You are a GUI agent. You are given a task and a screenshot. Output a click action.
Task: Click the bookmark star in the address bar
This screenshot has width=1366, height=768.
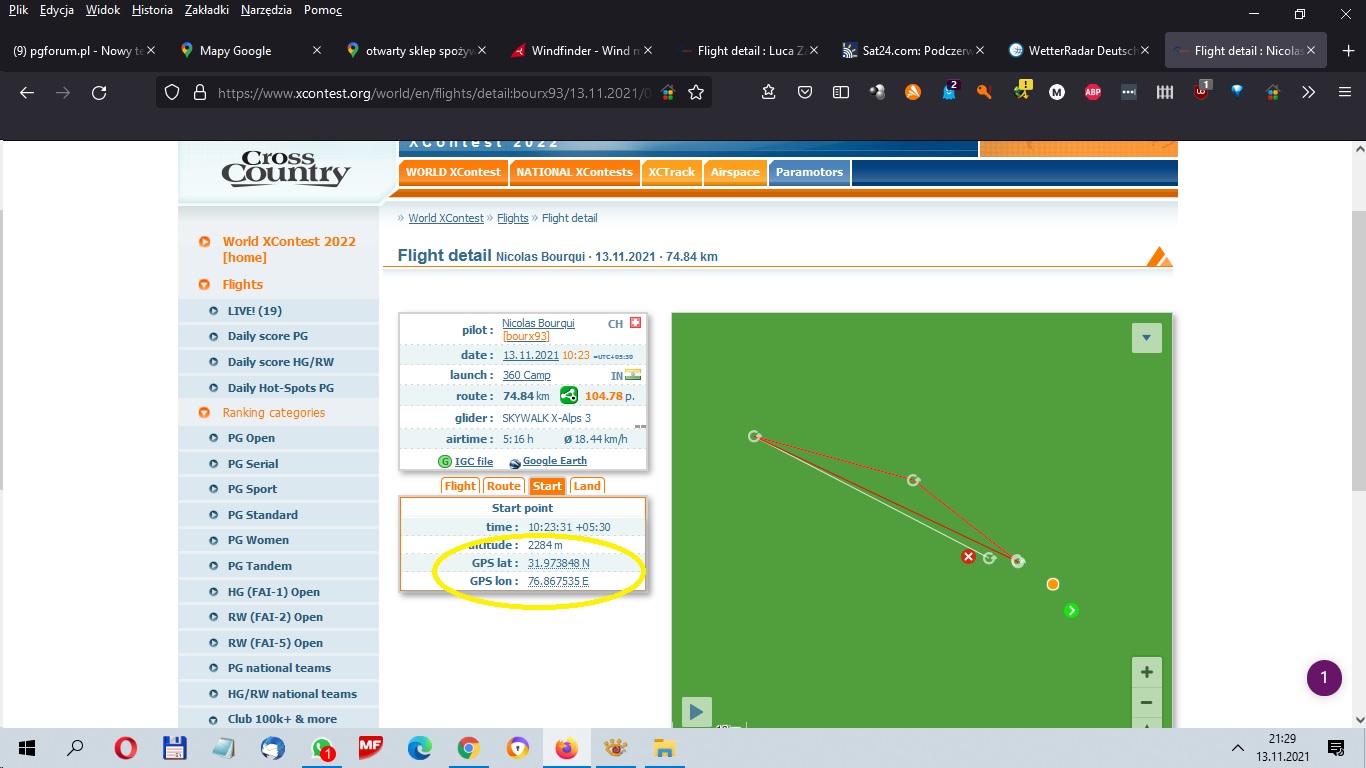coord(696,92)
